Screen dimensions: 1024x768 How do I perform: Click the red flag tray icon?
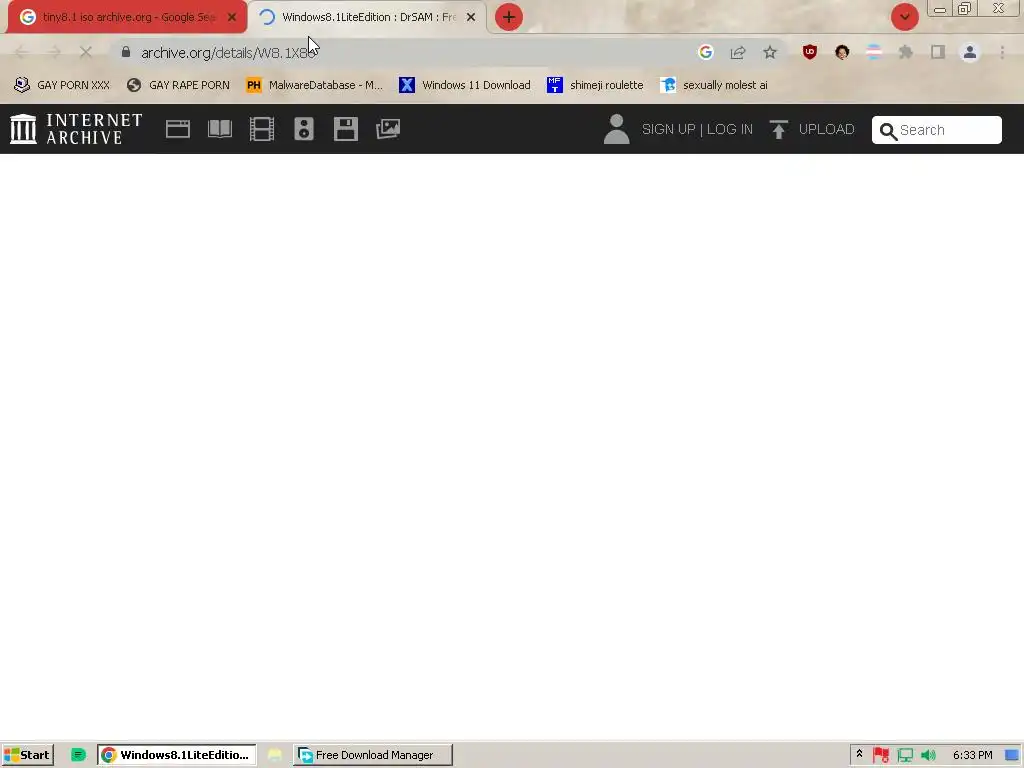[x=881, y=755]
